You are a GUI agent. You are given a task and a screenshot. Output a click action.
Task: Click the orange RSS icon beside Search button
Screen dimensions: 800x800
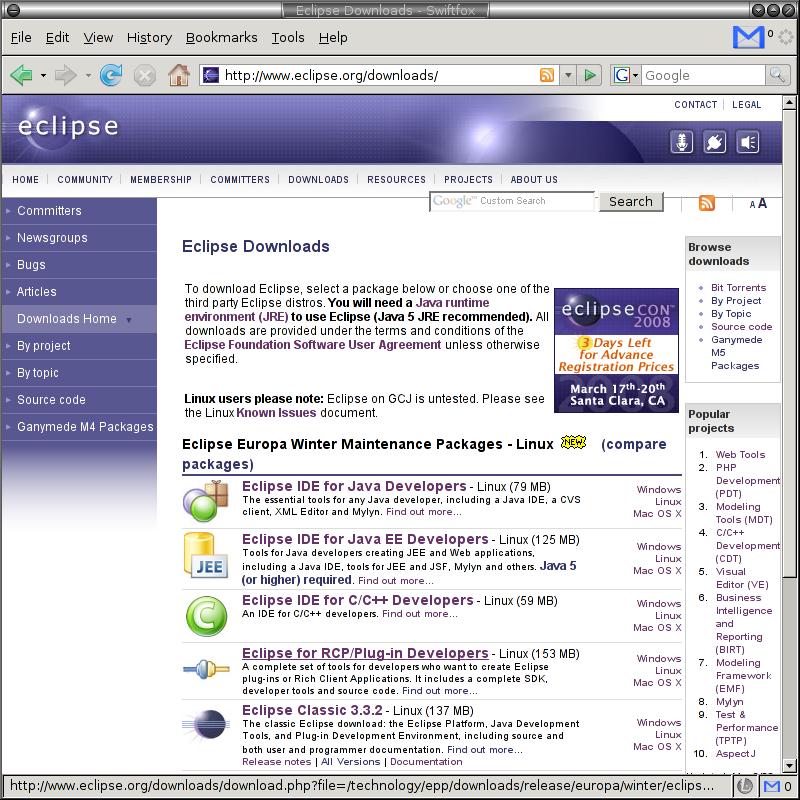pos(707,203)
